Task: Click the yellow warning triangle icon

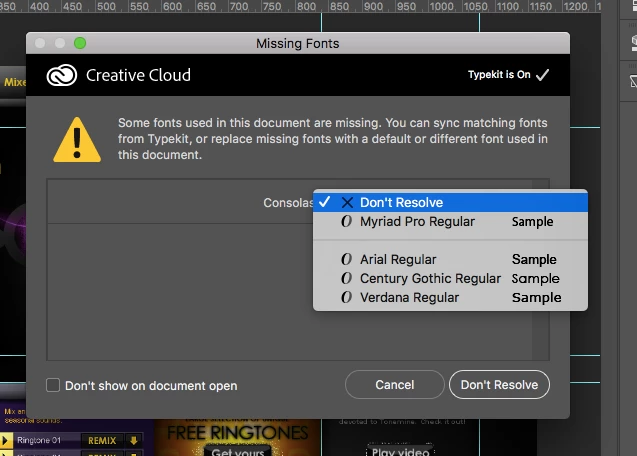Action: (x=77, y=140)
